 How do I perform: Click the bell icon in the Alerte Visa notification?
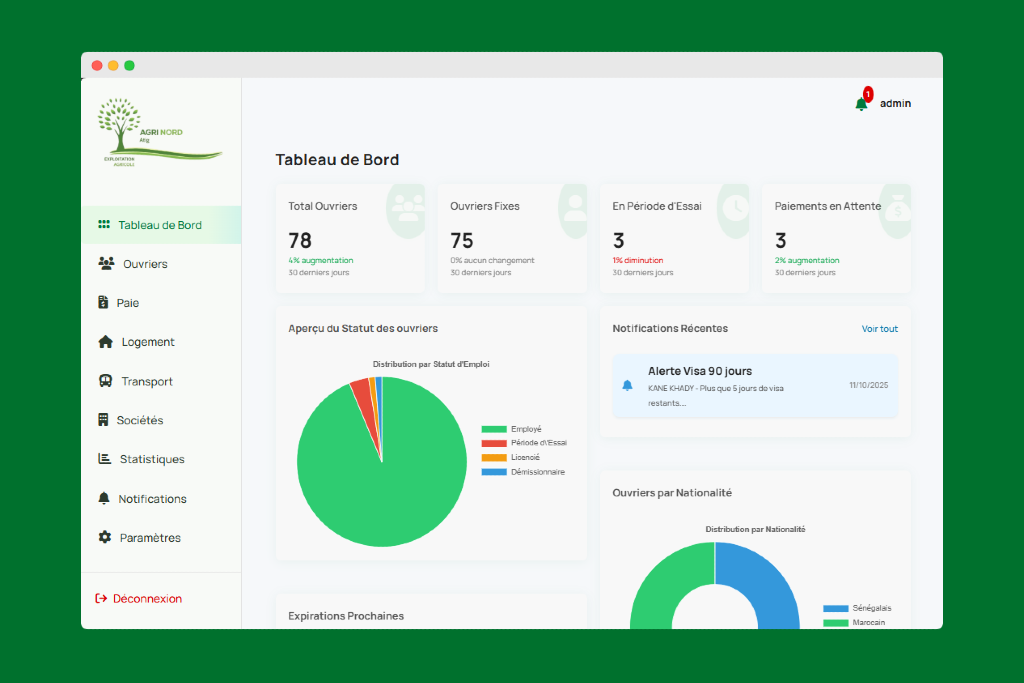click(x=628, y=385)
